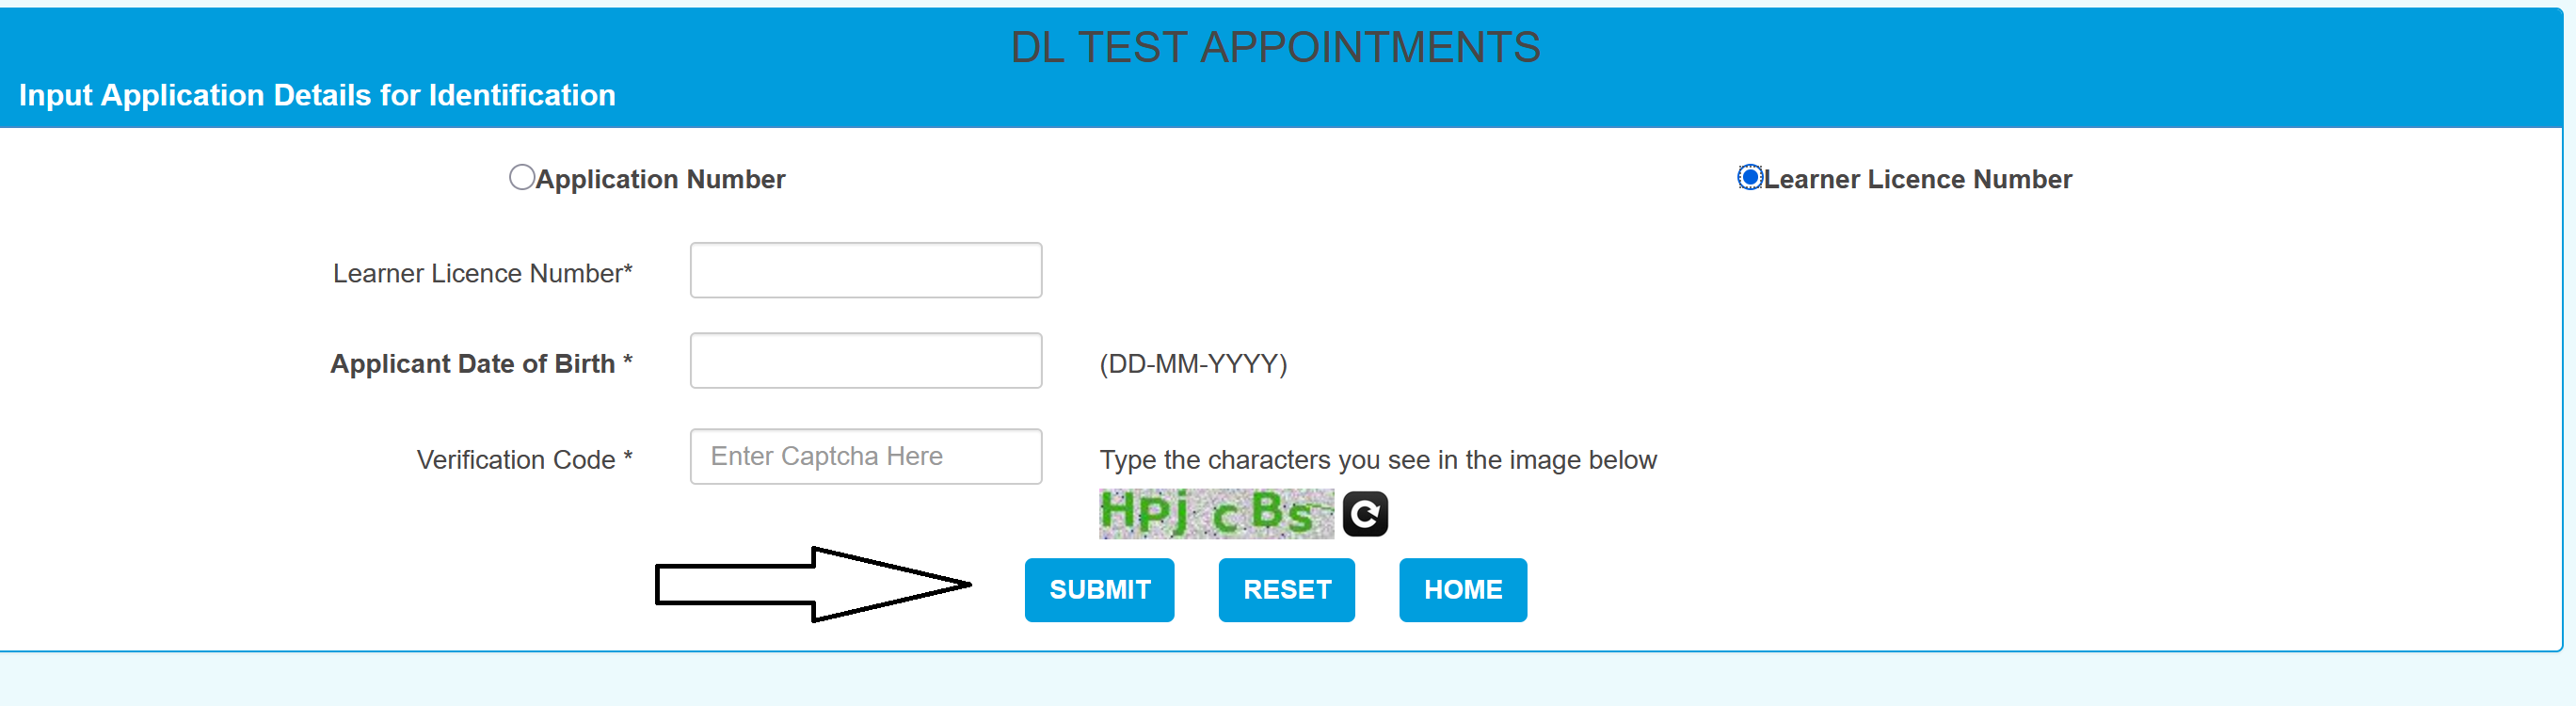The height and width of the screenshot is (706, 2576).
Task: Click the Verification Code label
Action: tap(524, 459)
